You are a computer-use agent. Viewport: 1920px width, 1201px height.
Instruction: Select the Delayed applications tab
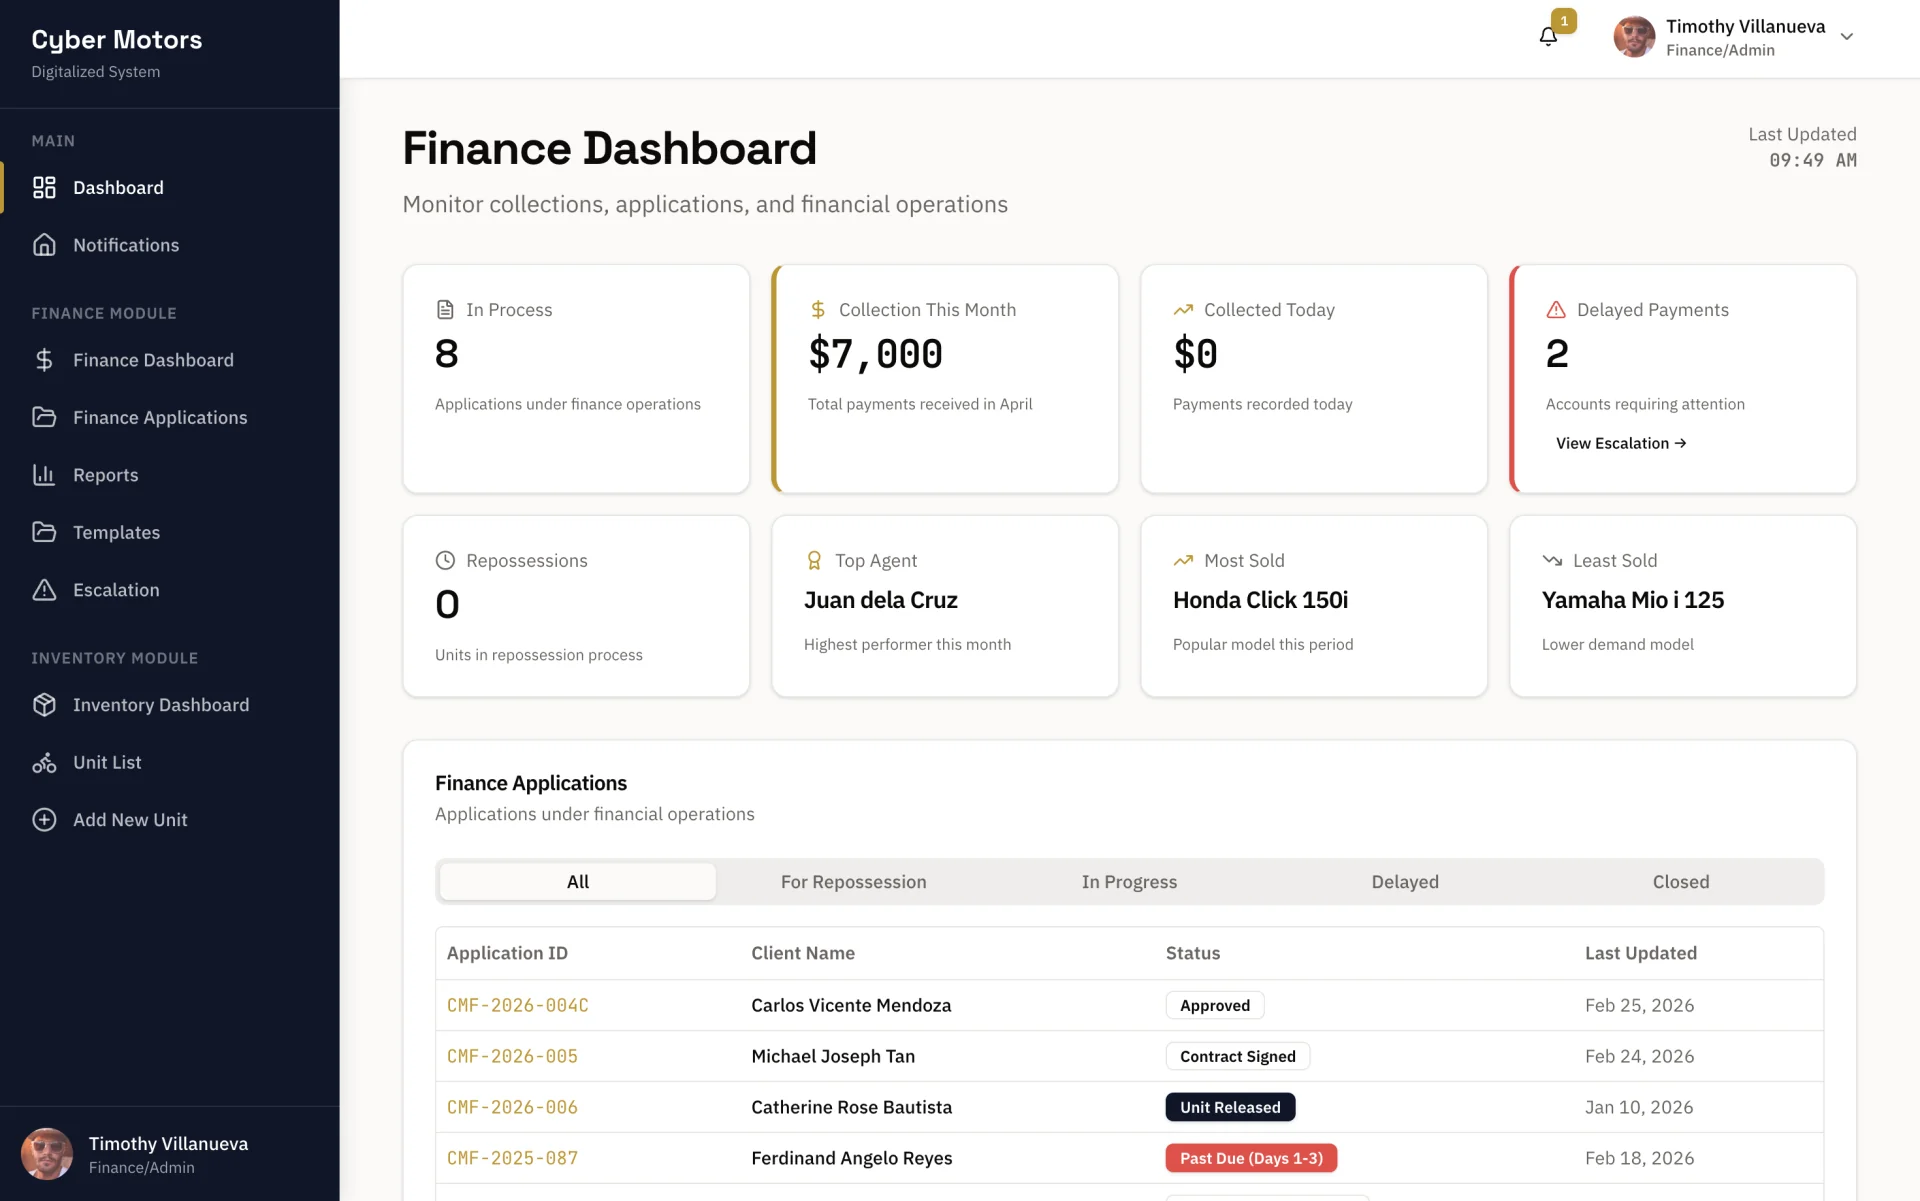point(1405,882)
